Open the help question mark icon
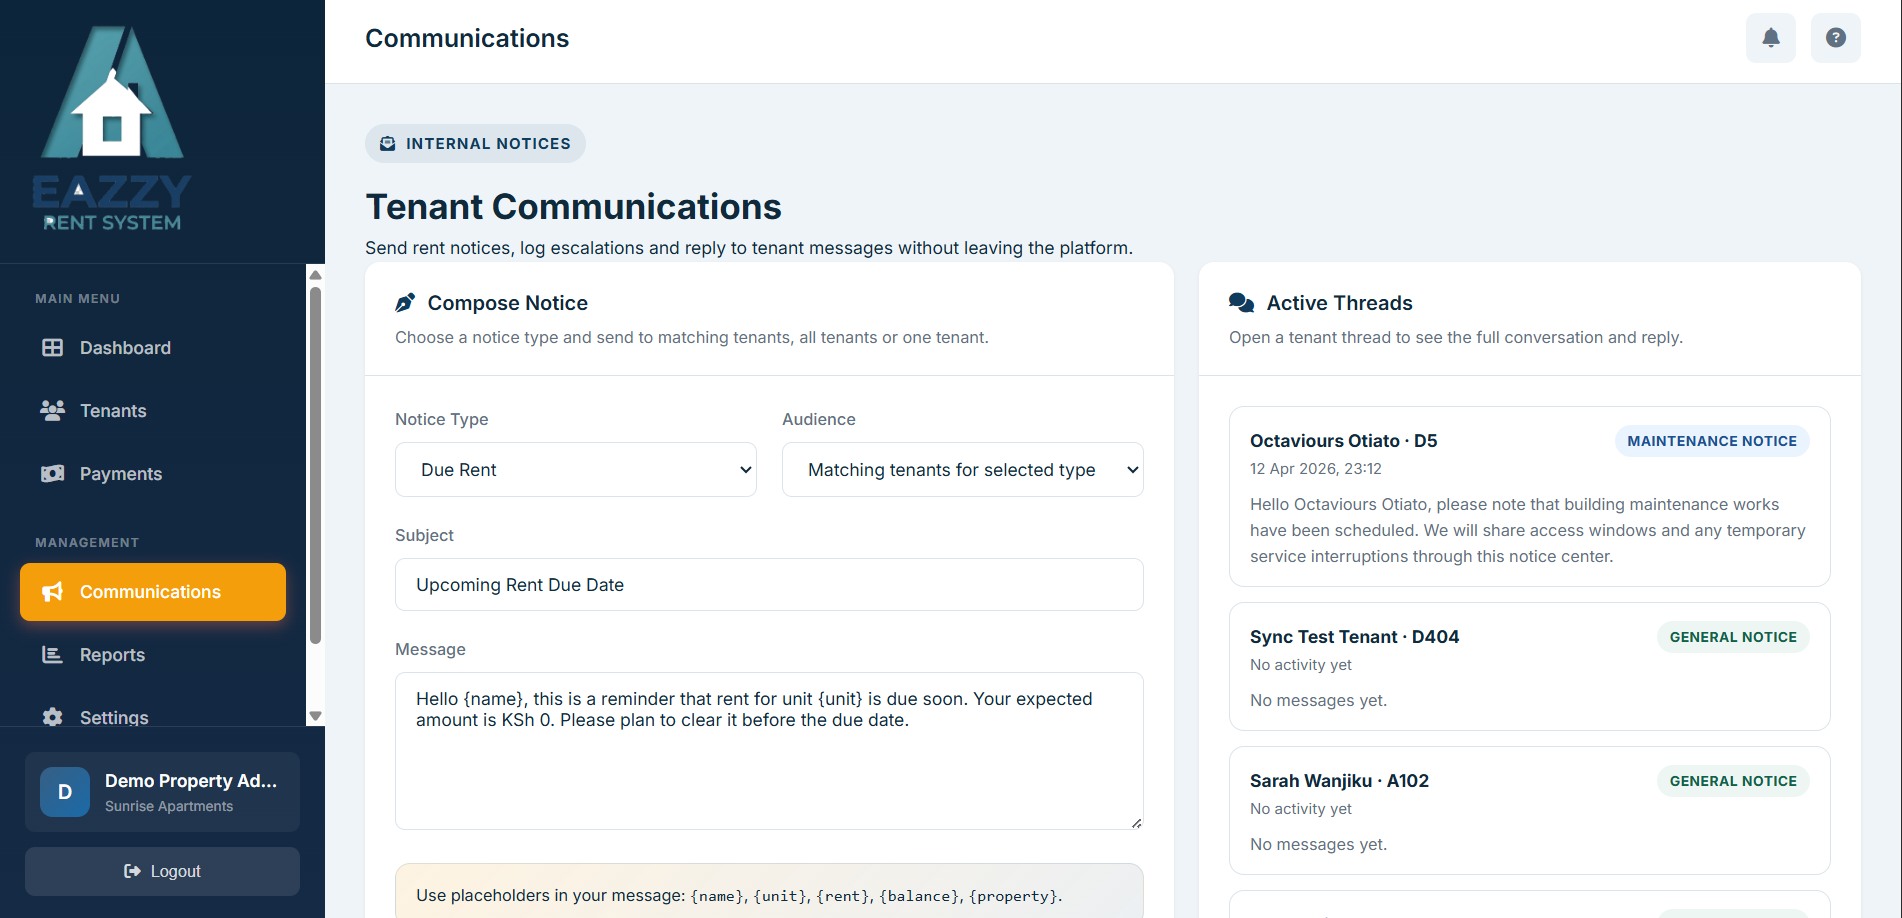The height and width of the screenshot is (918, 1902). pos(1835,38)
